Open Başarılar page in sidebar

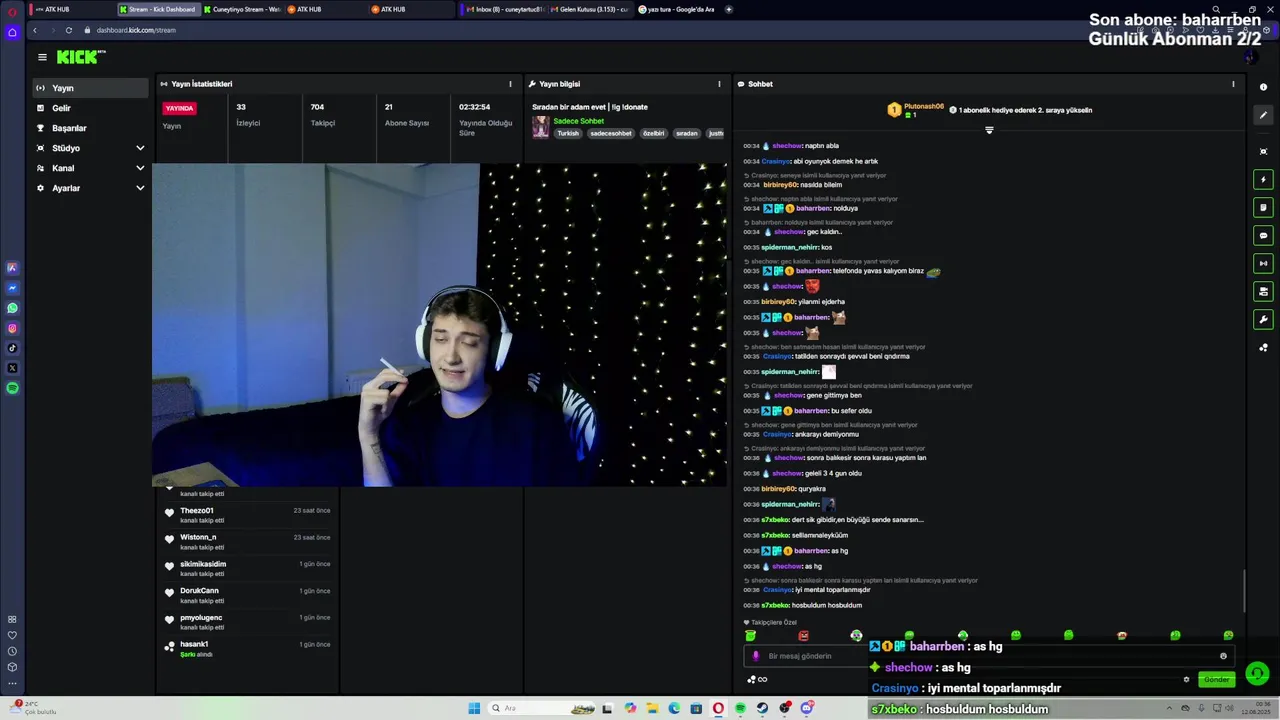90,128
